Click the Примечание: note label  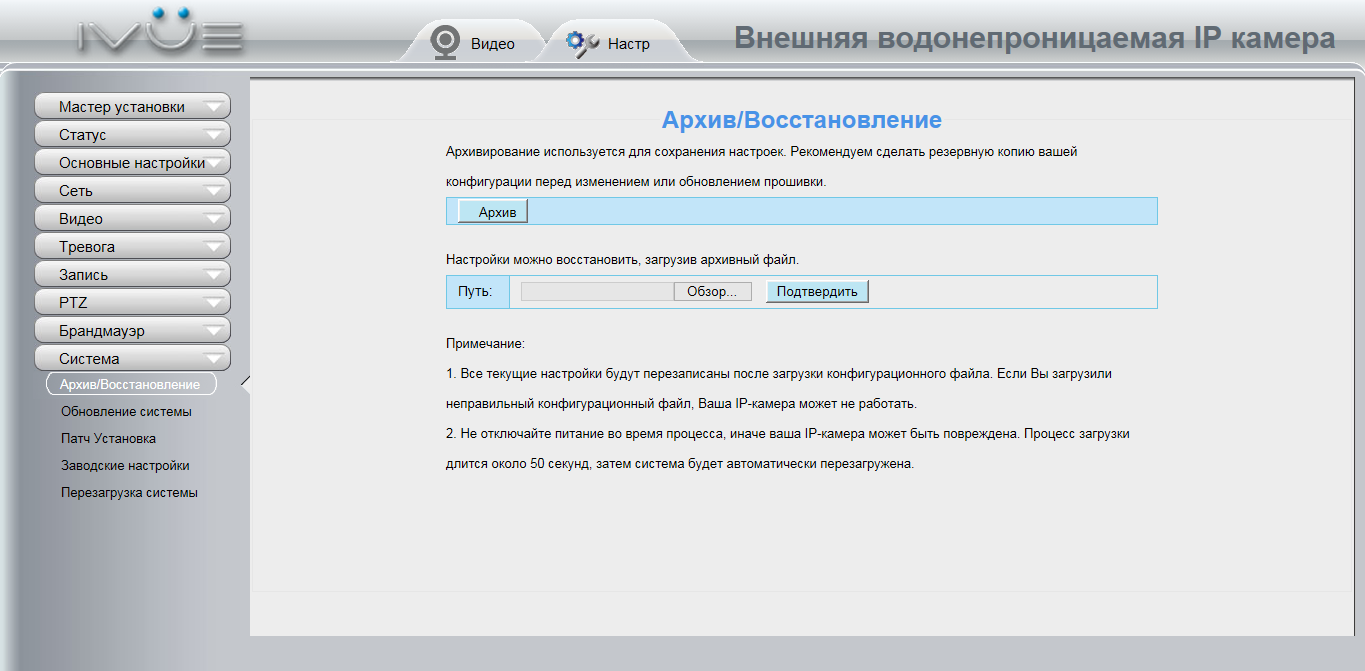point(485,344)
